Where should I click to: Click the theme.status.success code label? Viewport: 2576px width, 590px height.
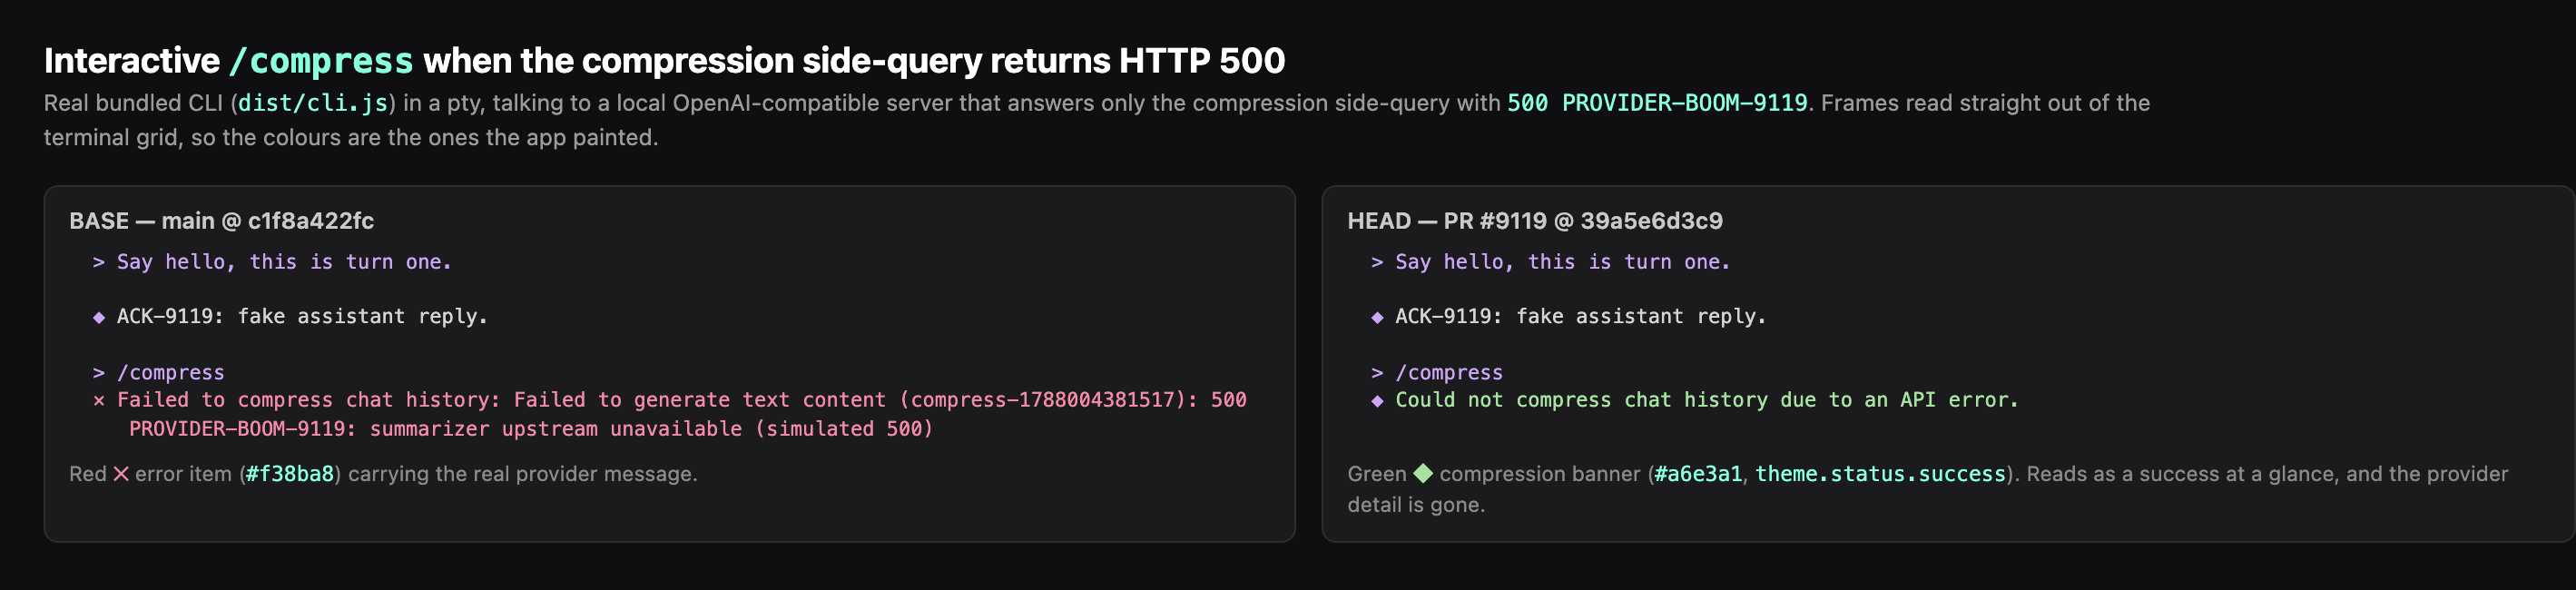click(x=1881, y=474)
